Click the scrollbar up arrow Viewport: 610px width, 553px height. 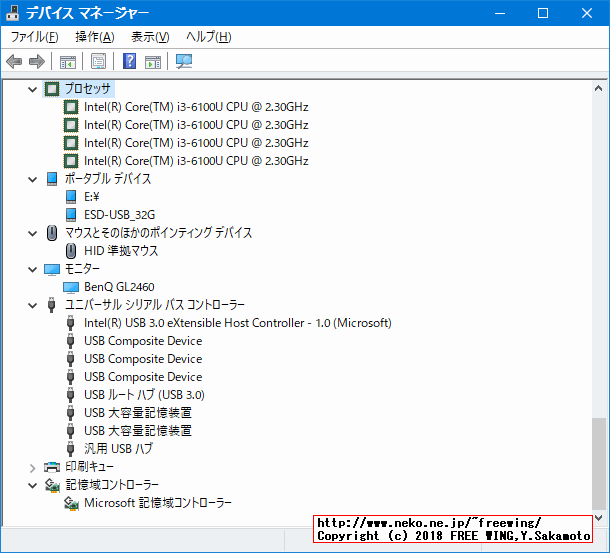(599, 88)
